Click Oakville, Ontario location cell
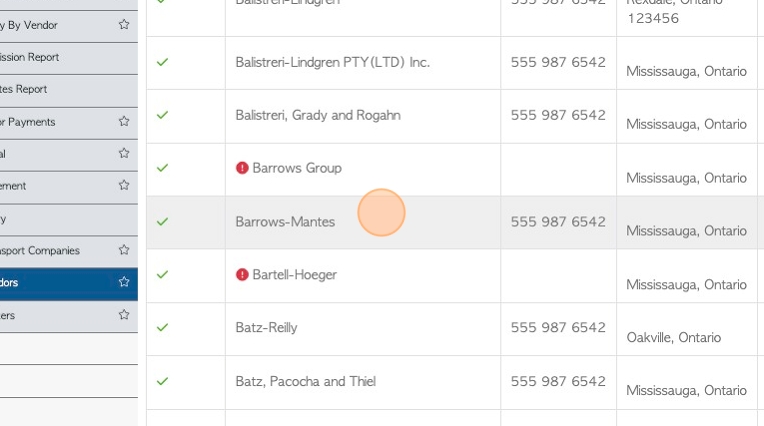 point(673,337)
